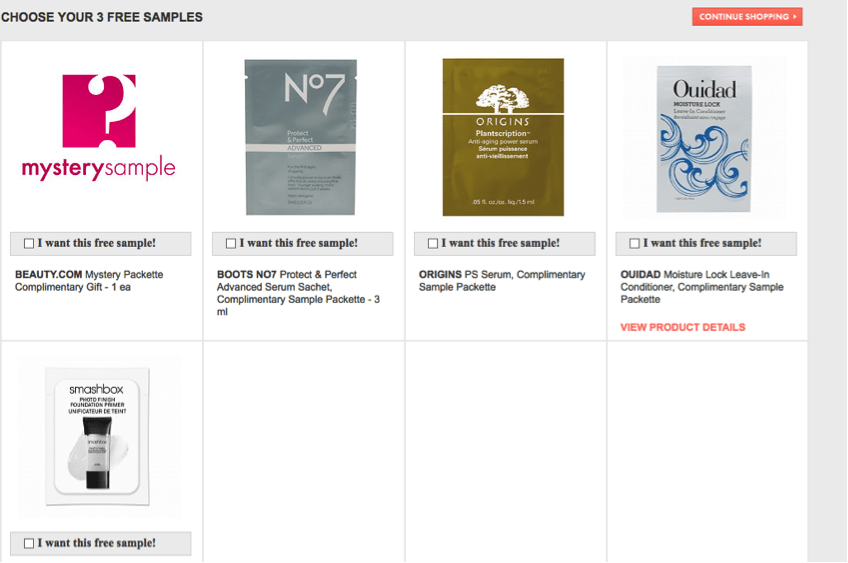Image resolution: width=848 pixels, height=563 pixels.
Task: Open the No7 Protect & Perfect sachet image
Action: [301, 137]
